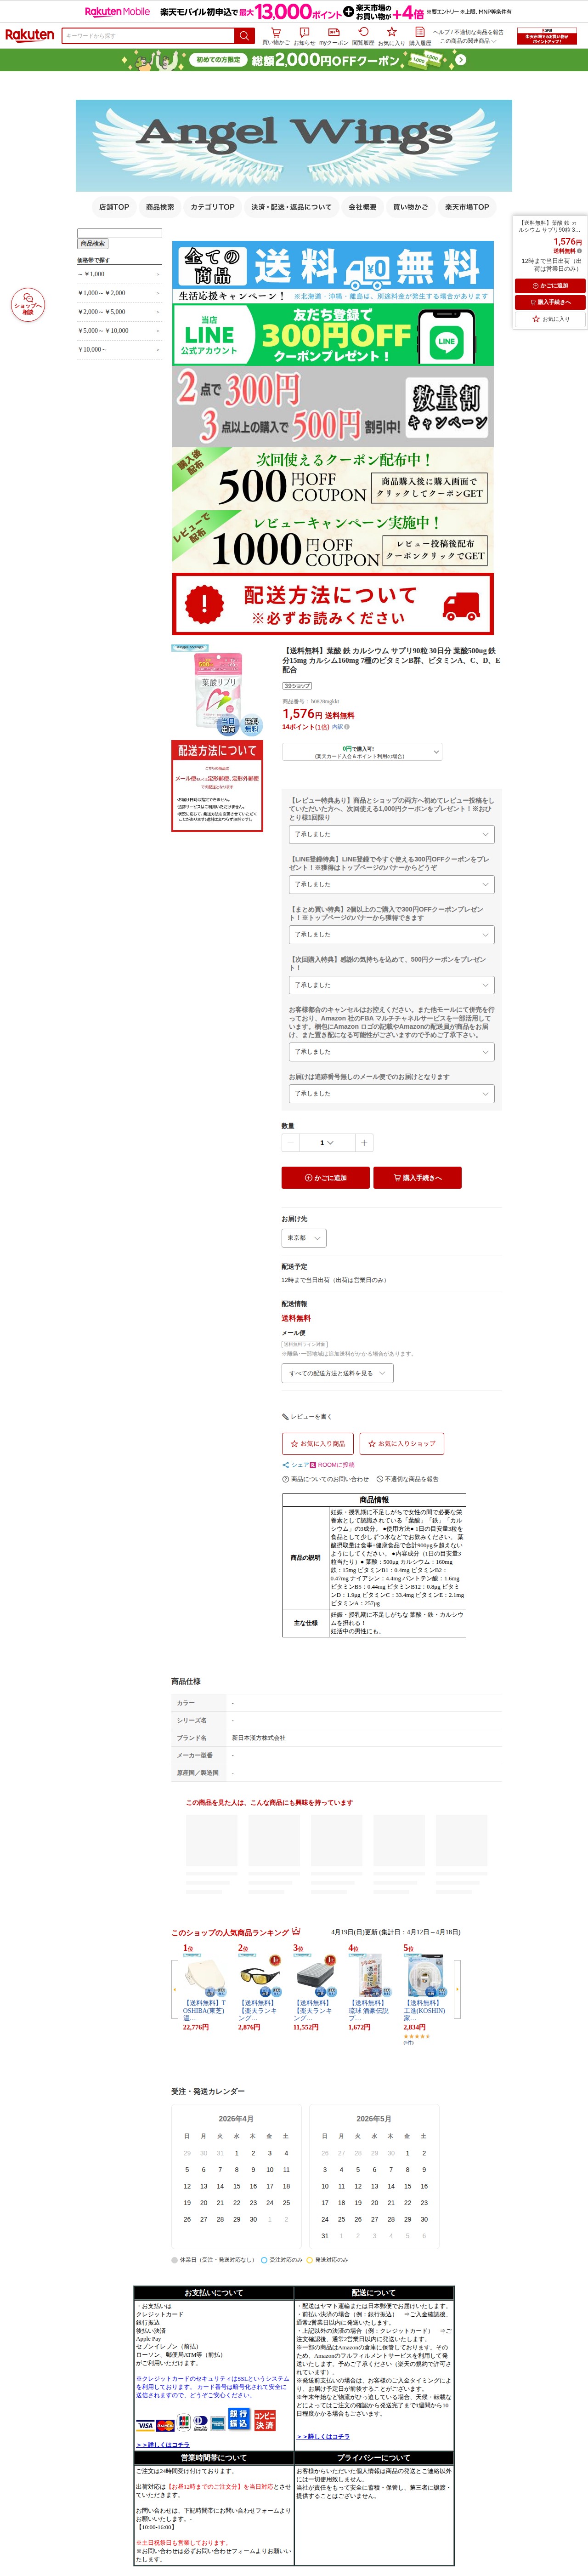
Task: Select the ￥1,000～￥2,000 price range
Action: click(x=119, y=293)
